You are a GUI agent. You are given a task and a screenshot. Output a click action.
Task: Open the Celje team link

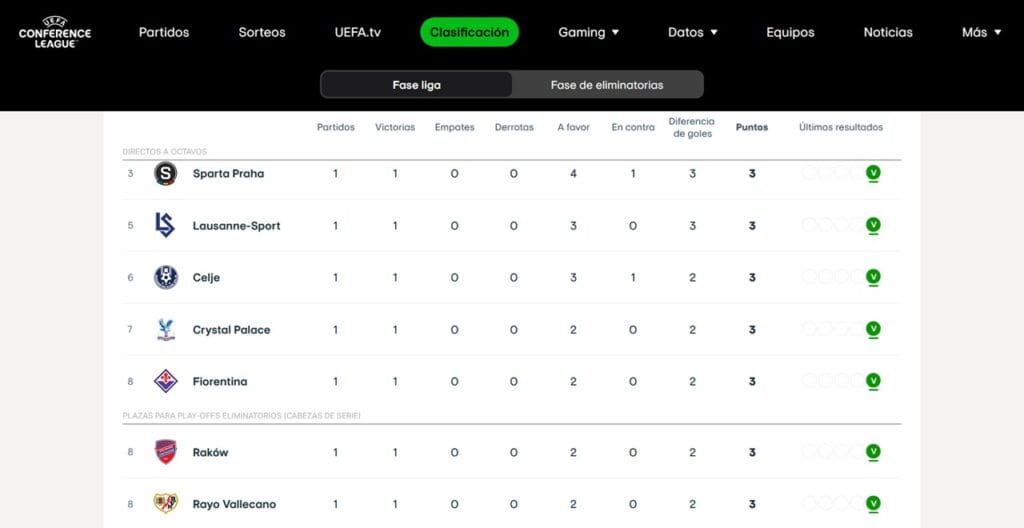coord(206,278)
